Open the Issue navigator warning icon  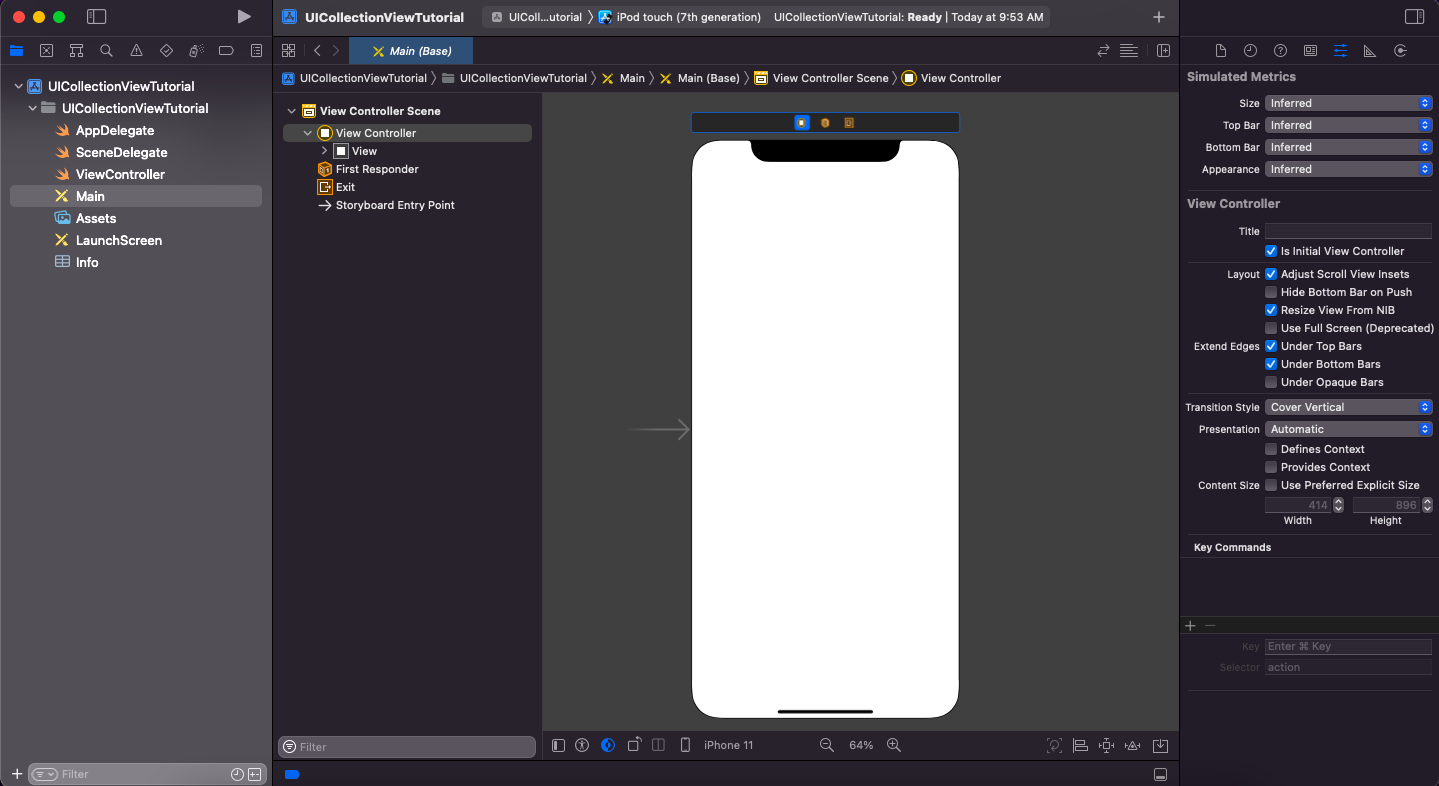point(136,51)
